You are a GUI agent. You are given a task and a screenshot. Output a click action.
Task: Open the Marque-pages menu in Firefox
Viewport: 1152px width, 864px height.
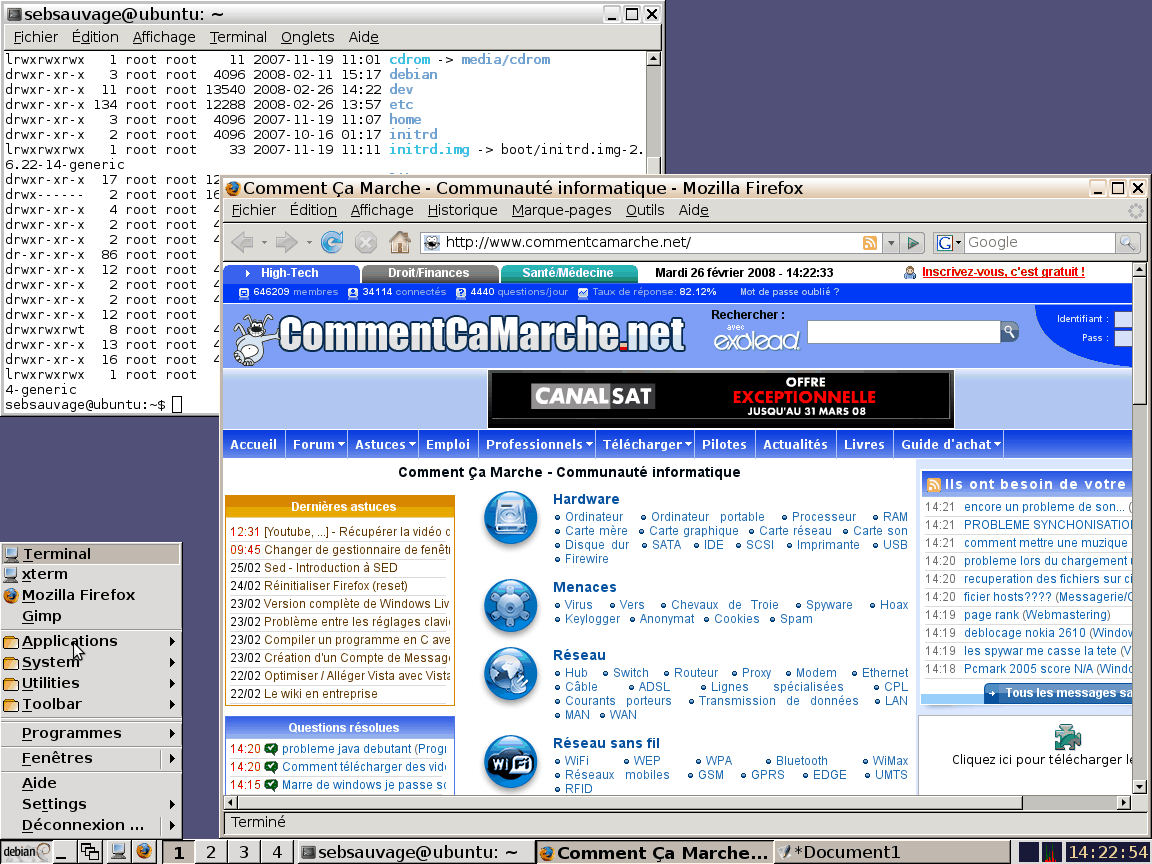point(561,210)
